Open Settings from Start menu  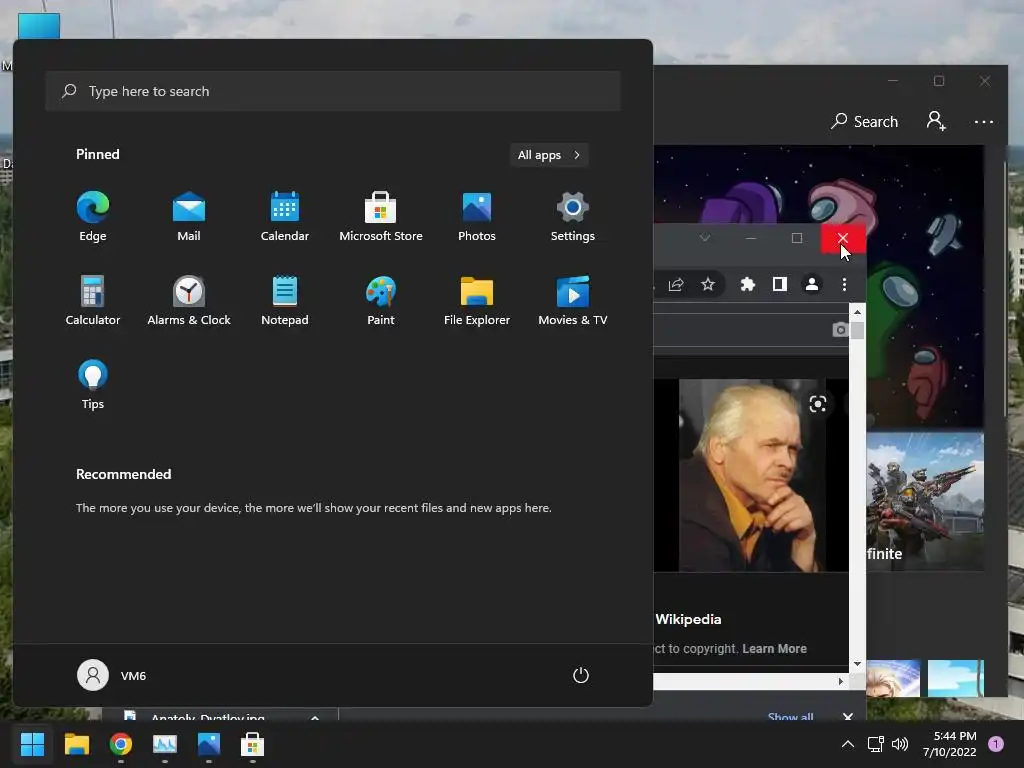[x=573, y=217]
